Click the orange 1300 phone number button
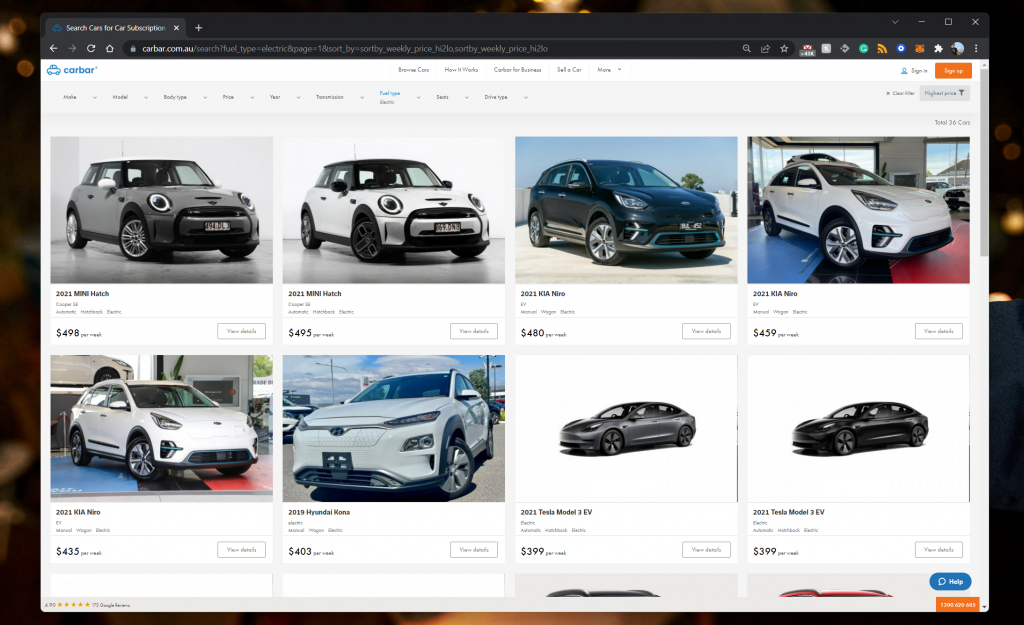The image size is (1024, 625). click(x=957, y=605)
